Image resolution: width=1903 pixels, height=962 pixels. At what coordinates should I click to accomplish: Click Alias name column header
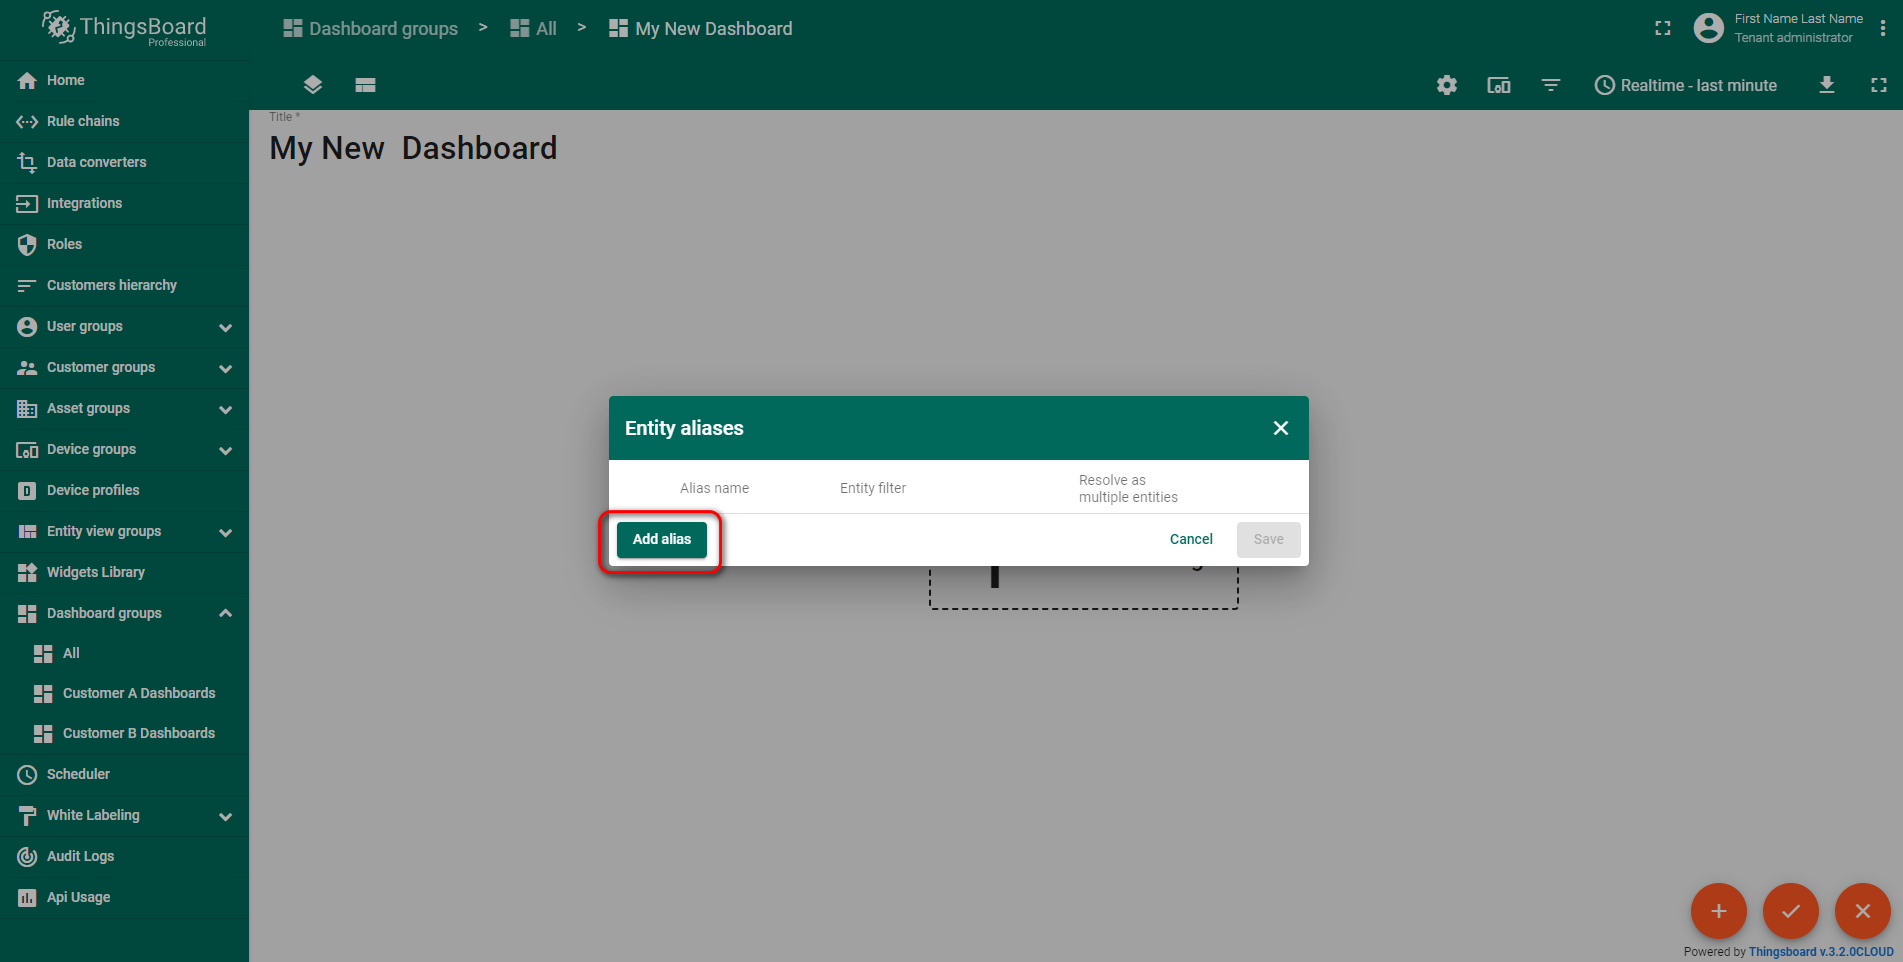click(714, 488)
